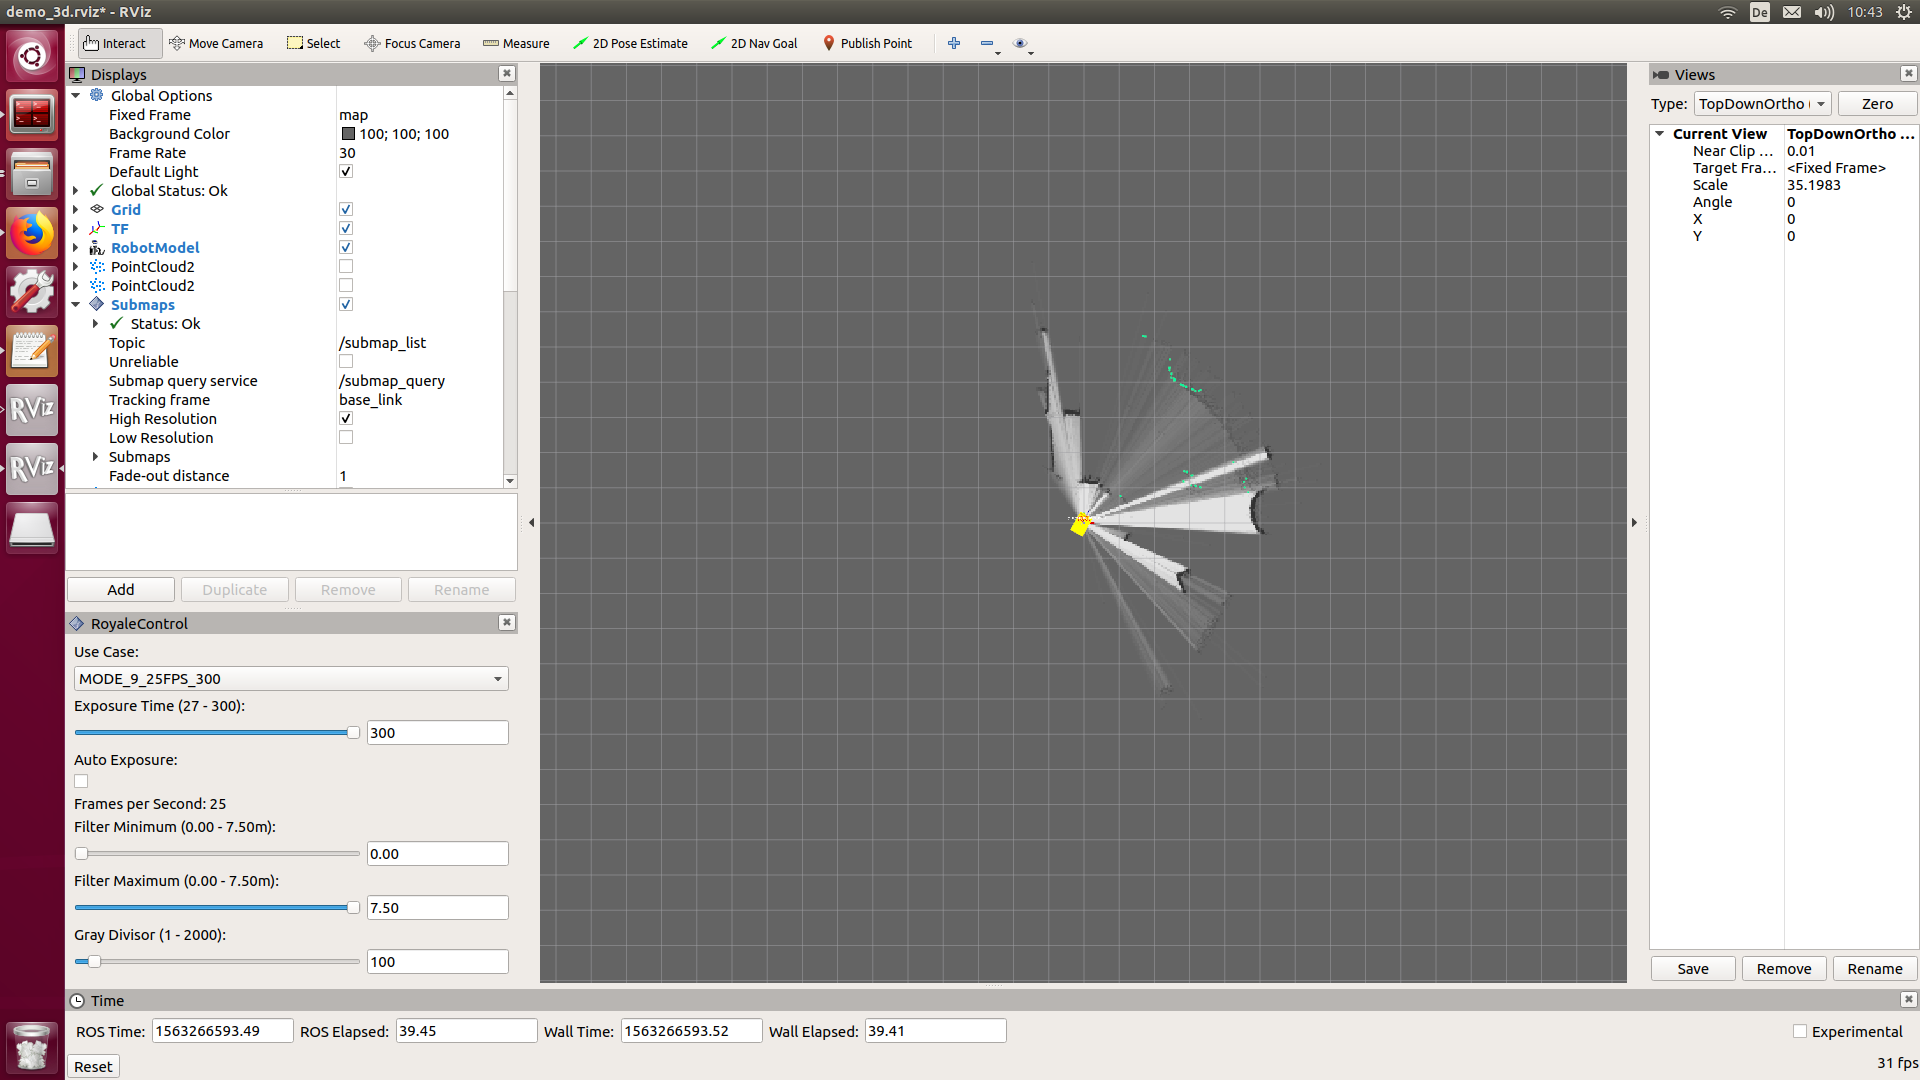This screenshot has height=1080, width=1920.
Task: Uncheck the High Resolution option
Action: (346, 419)
